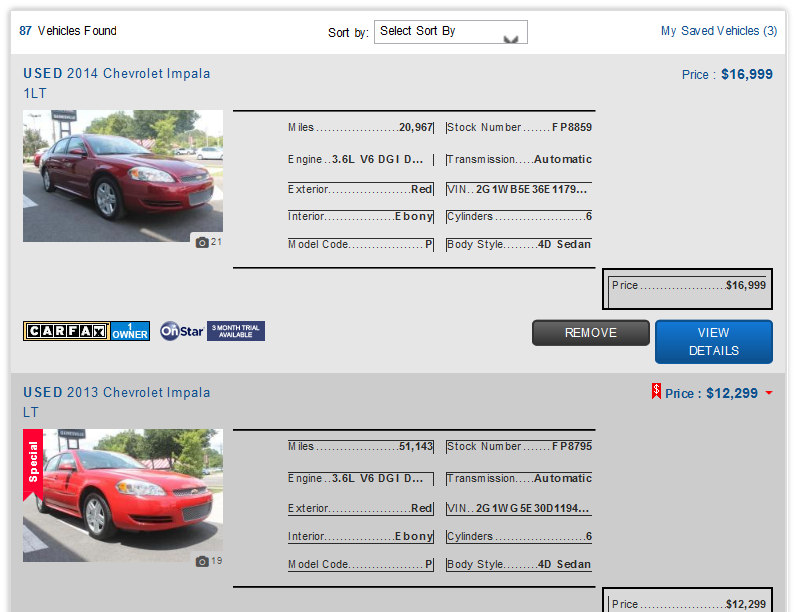Expand the red price arrow next to $12,299
The image size is (810, 612).
(x=768, y=393)
